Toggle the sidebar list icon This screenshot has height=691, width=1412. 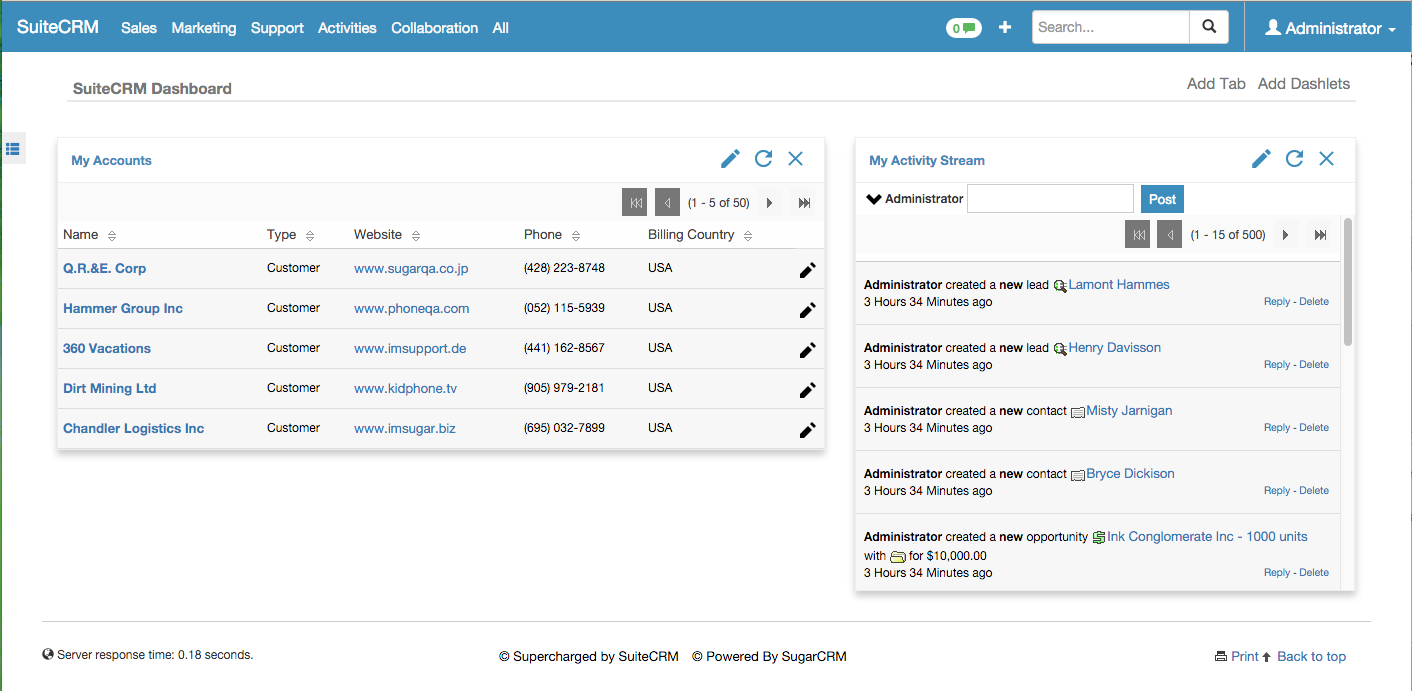(x=13, y=149)
